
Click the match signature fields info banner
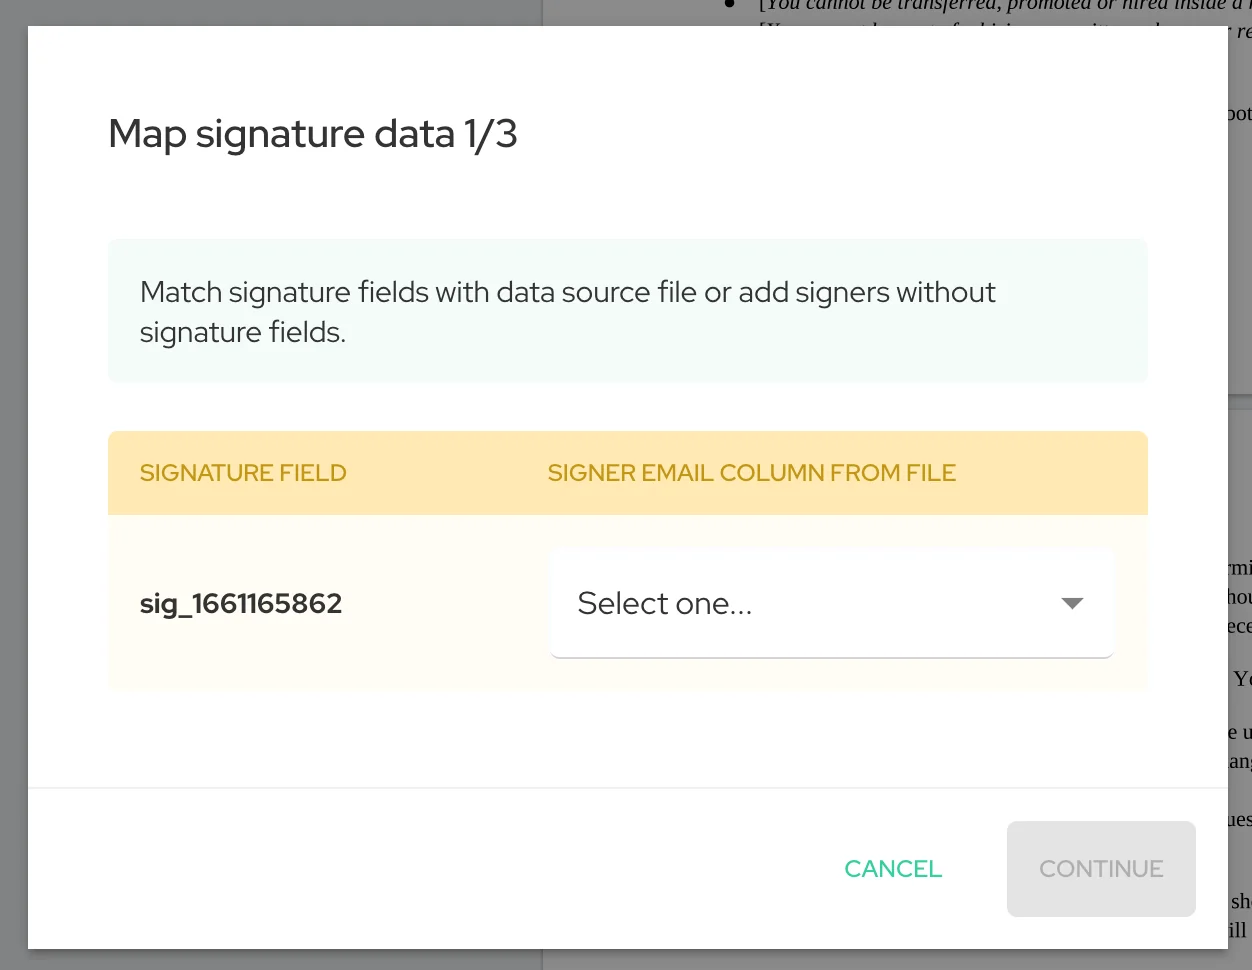point(627,311)
